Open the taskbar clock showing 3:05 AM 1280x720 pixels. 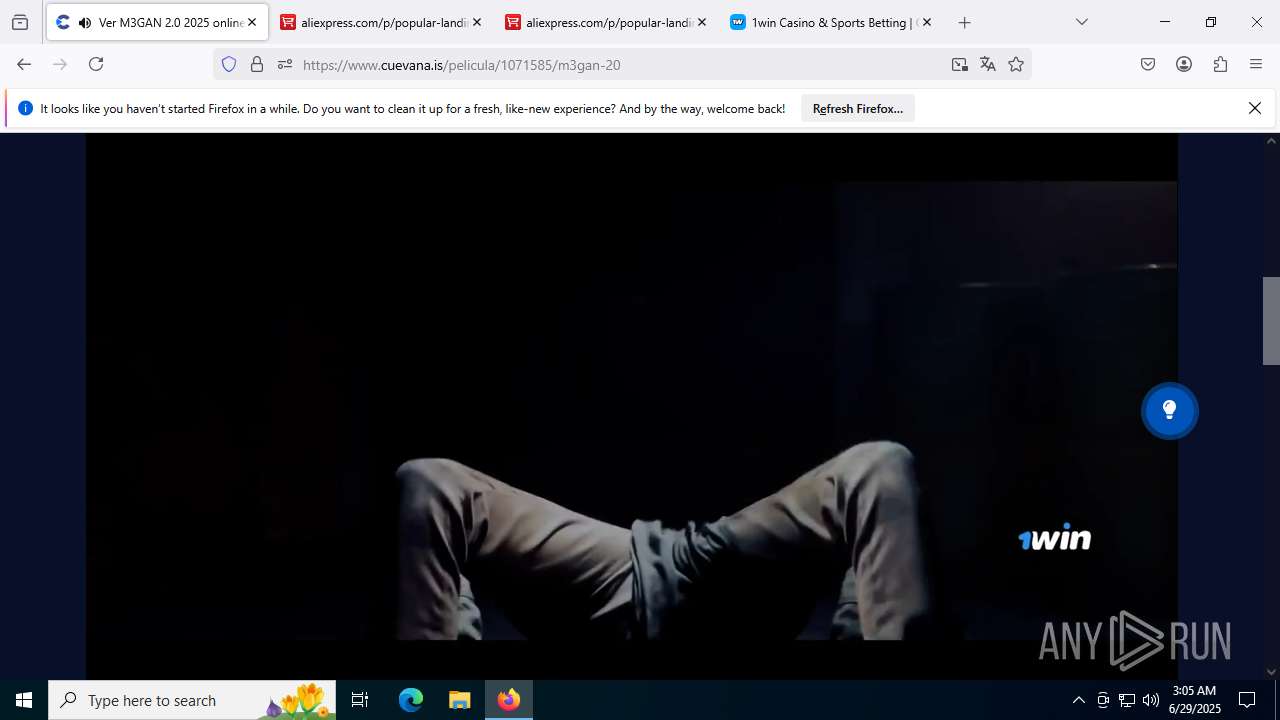pyautogui.click(x=1196, y=700)
